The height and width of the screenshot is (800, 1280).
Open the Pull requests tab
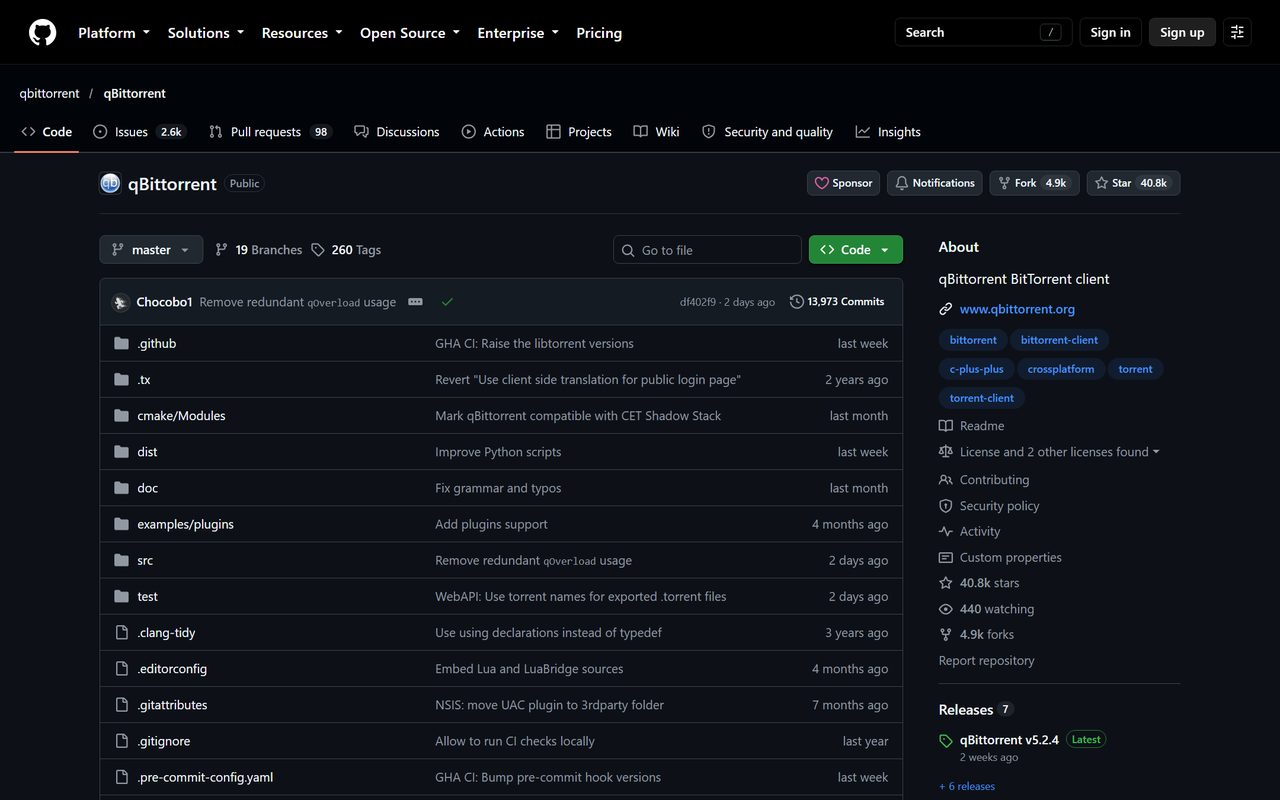tap(270, 132)
